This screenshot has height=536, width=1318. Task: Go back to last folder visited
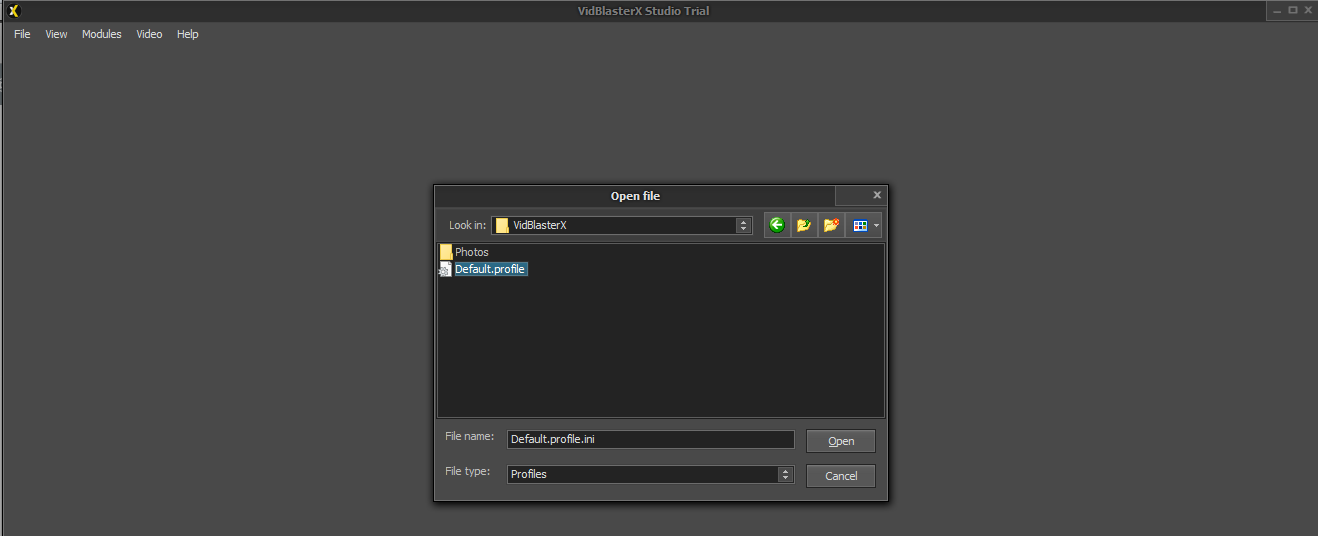(x=777, y=225)
